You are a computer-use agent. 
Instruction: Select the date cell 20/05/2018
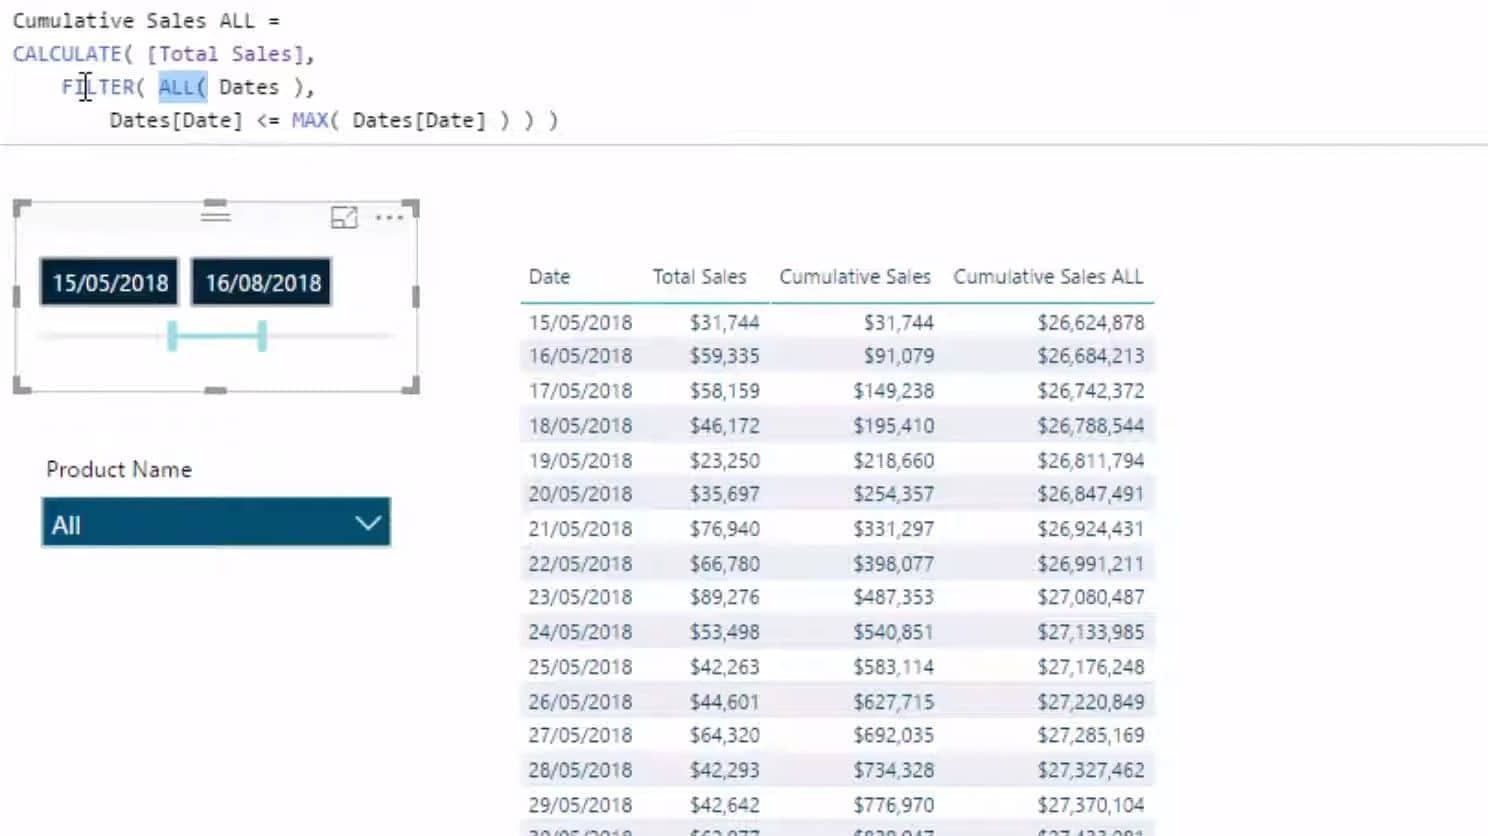(x=580, y=494)
